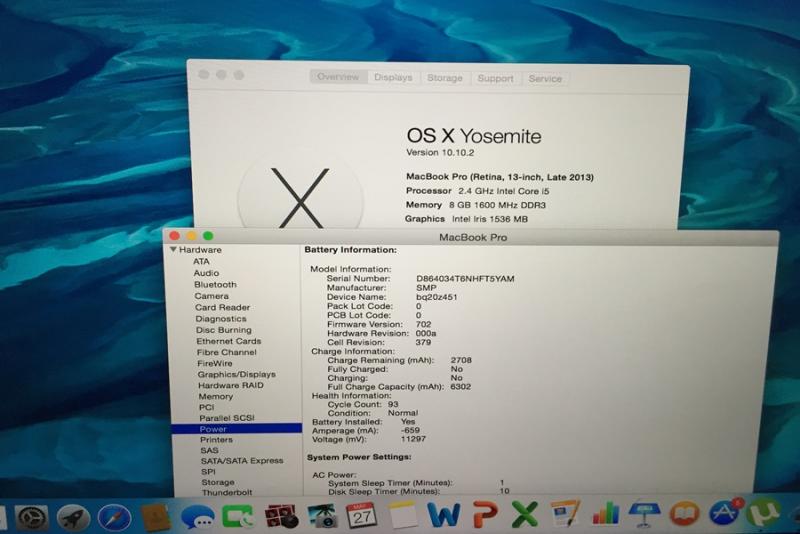
Task: Launch Launchpad rocket icon in Dock
Action: pyautogui.click(x=74, y=518)
